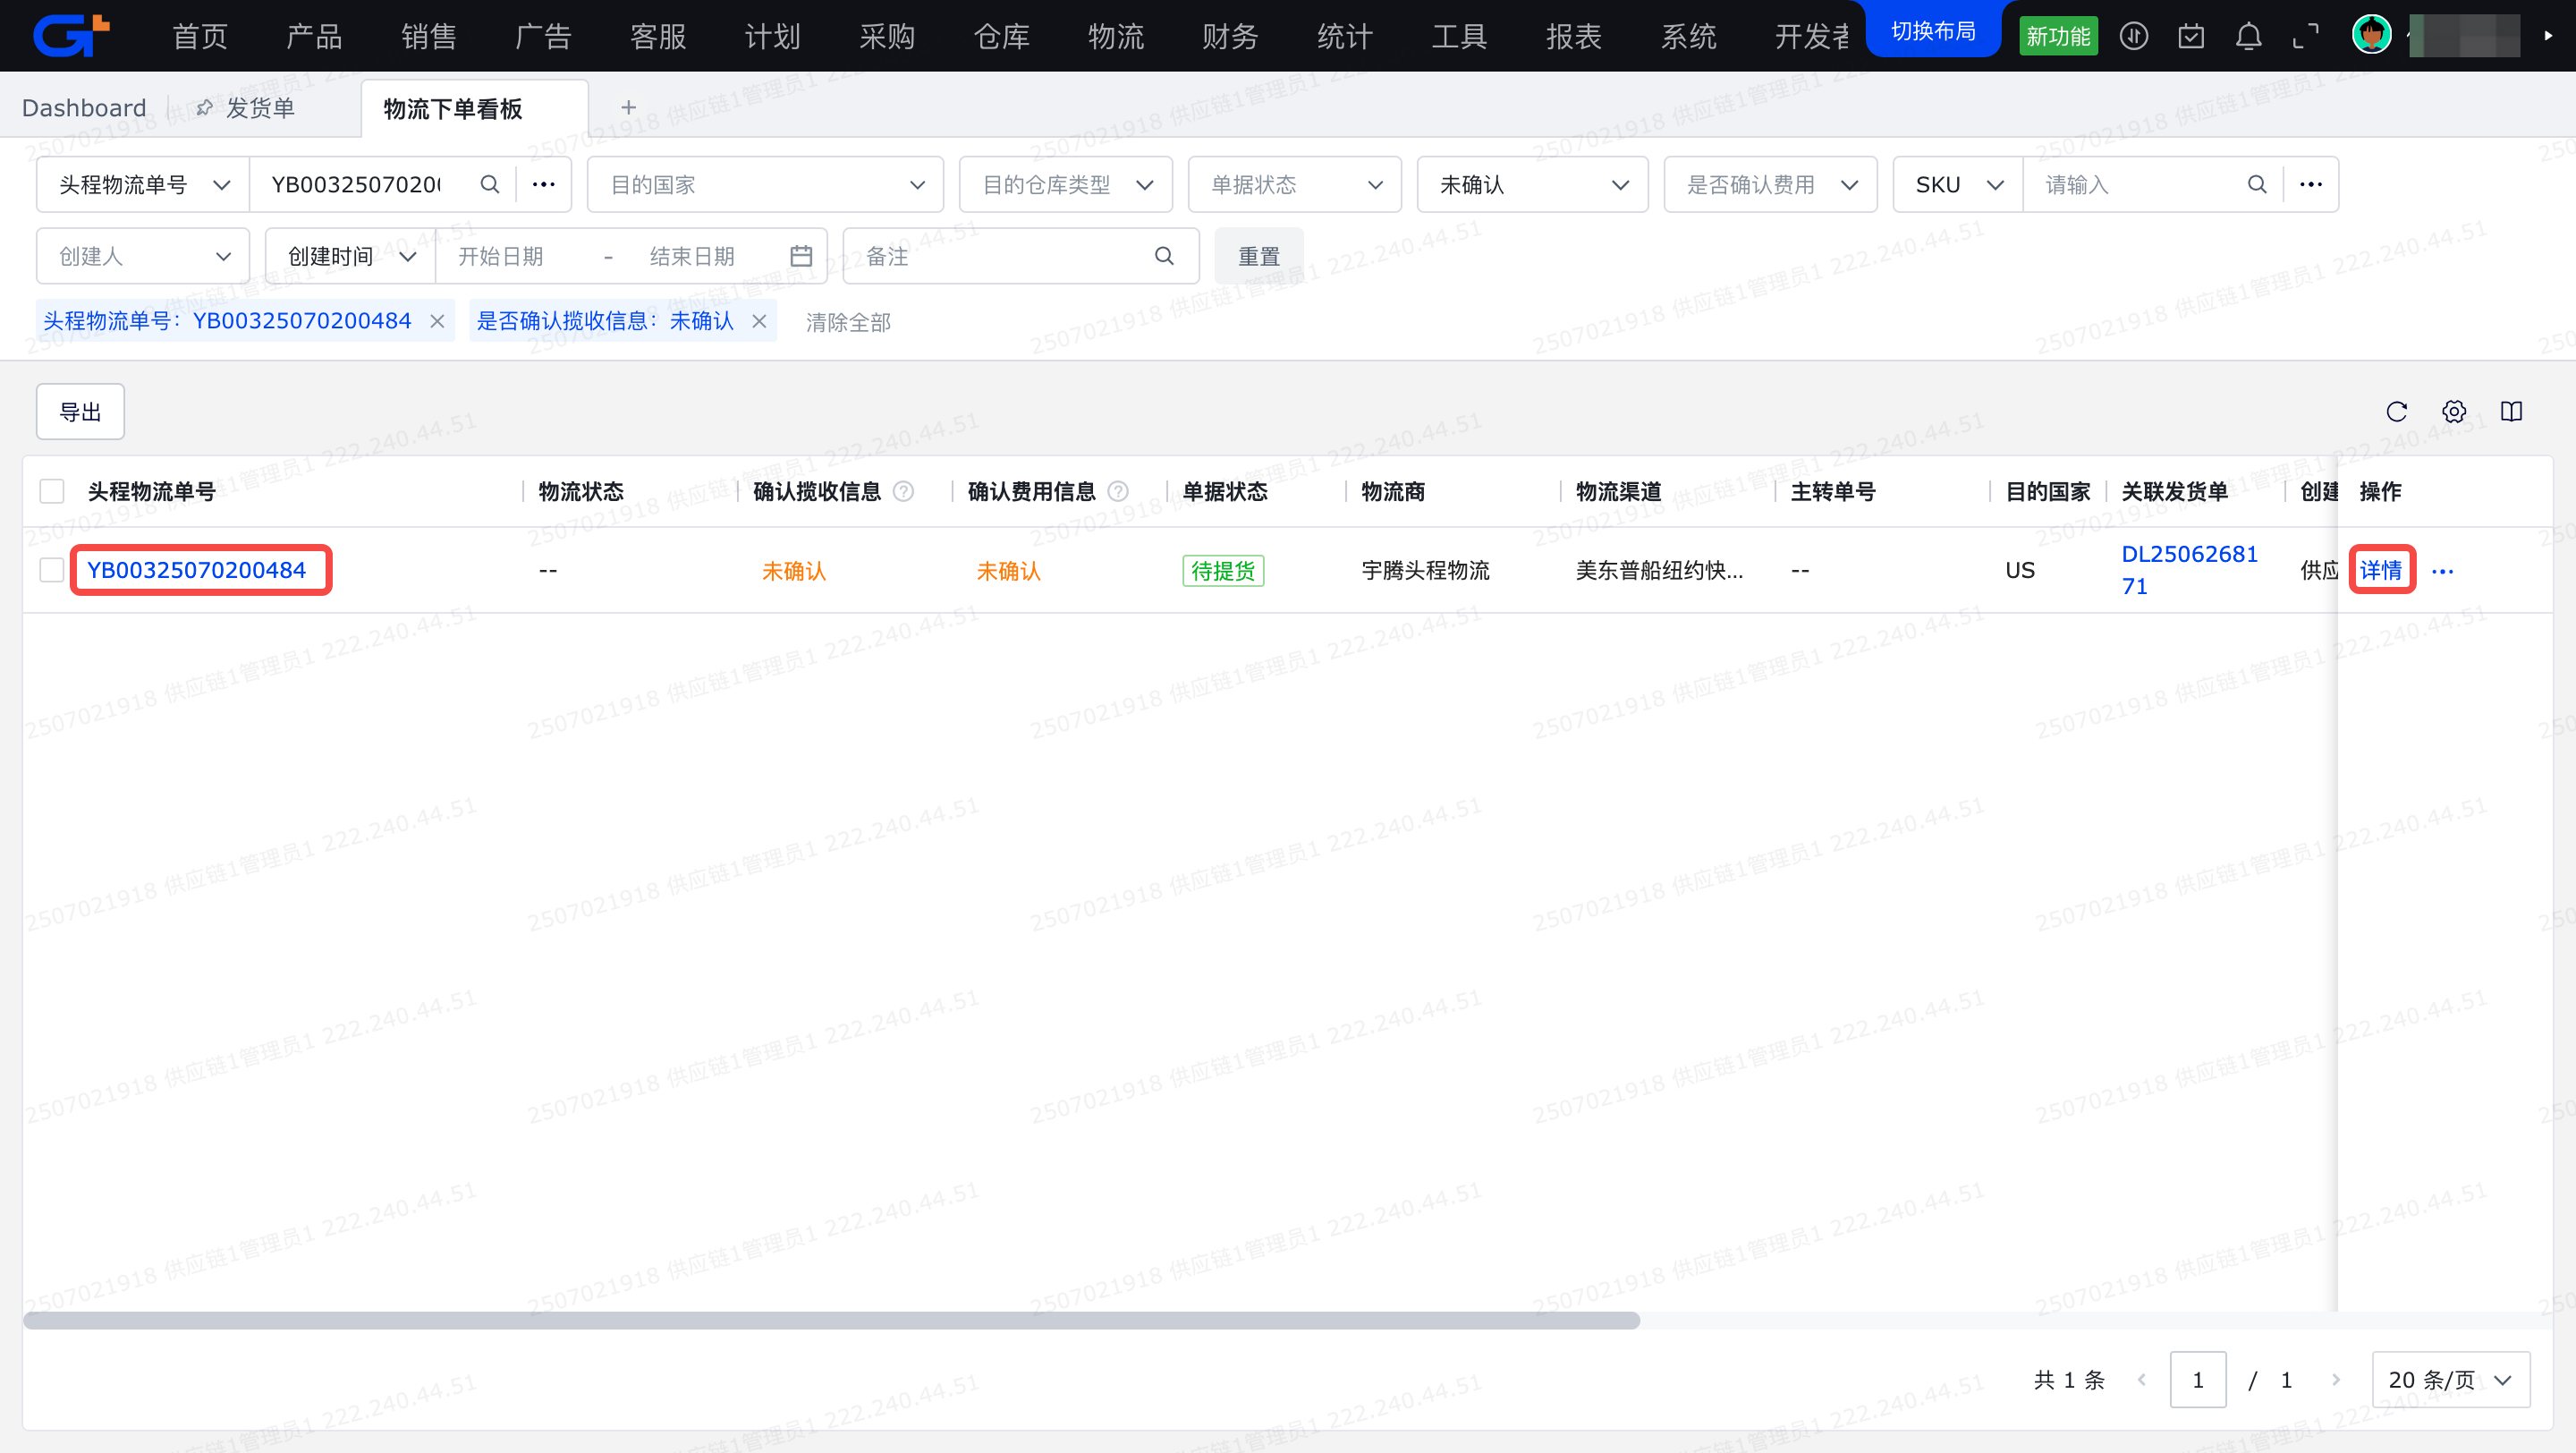Toggle fullscreen mode icon
Viewport: 2576px width, 1453px height.
click(2305, 36)
